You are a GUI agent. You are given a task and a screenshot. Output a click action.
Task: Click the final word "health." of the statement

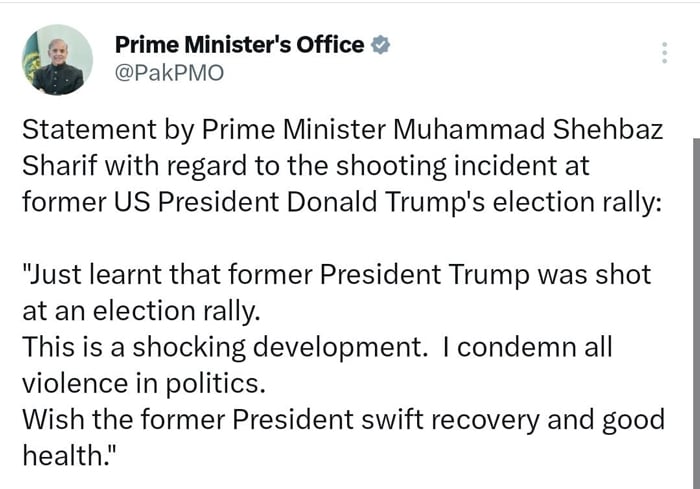click(x=63, y=453)
